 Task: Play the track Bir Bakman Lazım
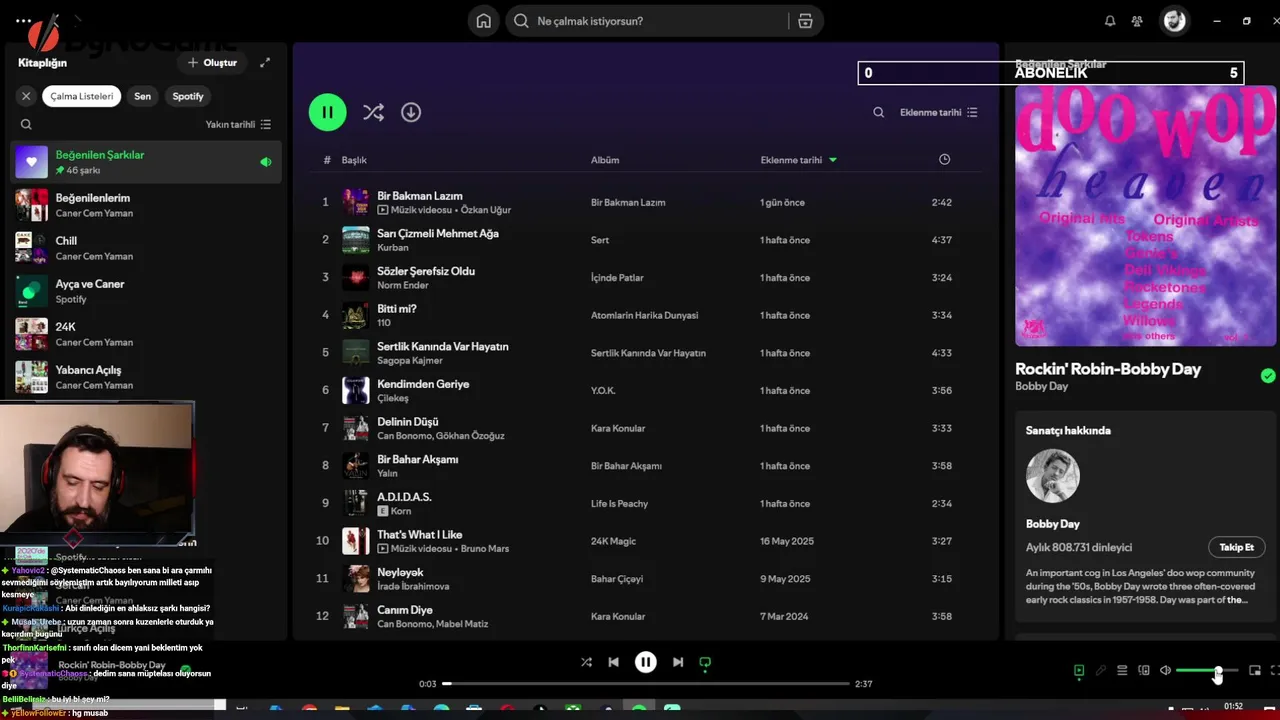pos(645,202)
